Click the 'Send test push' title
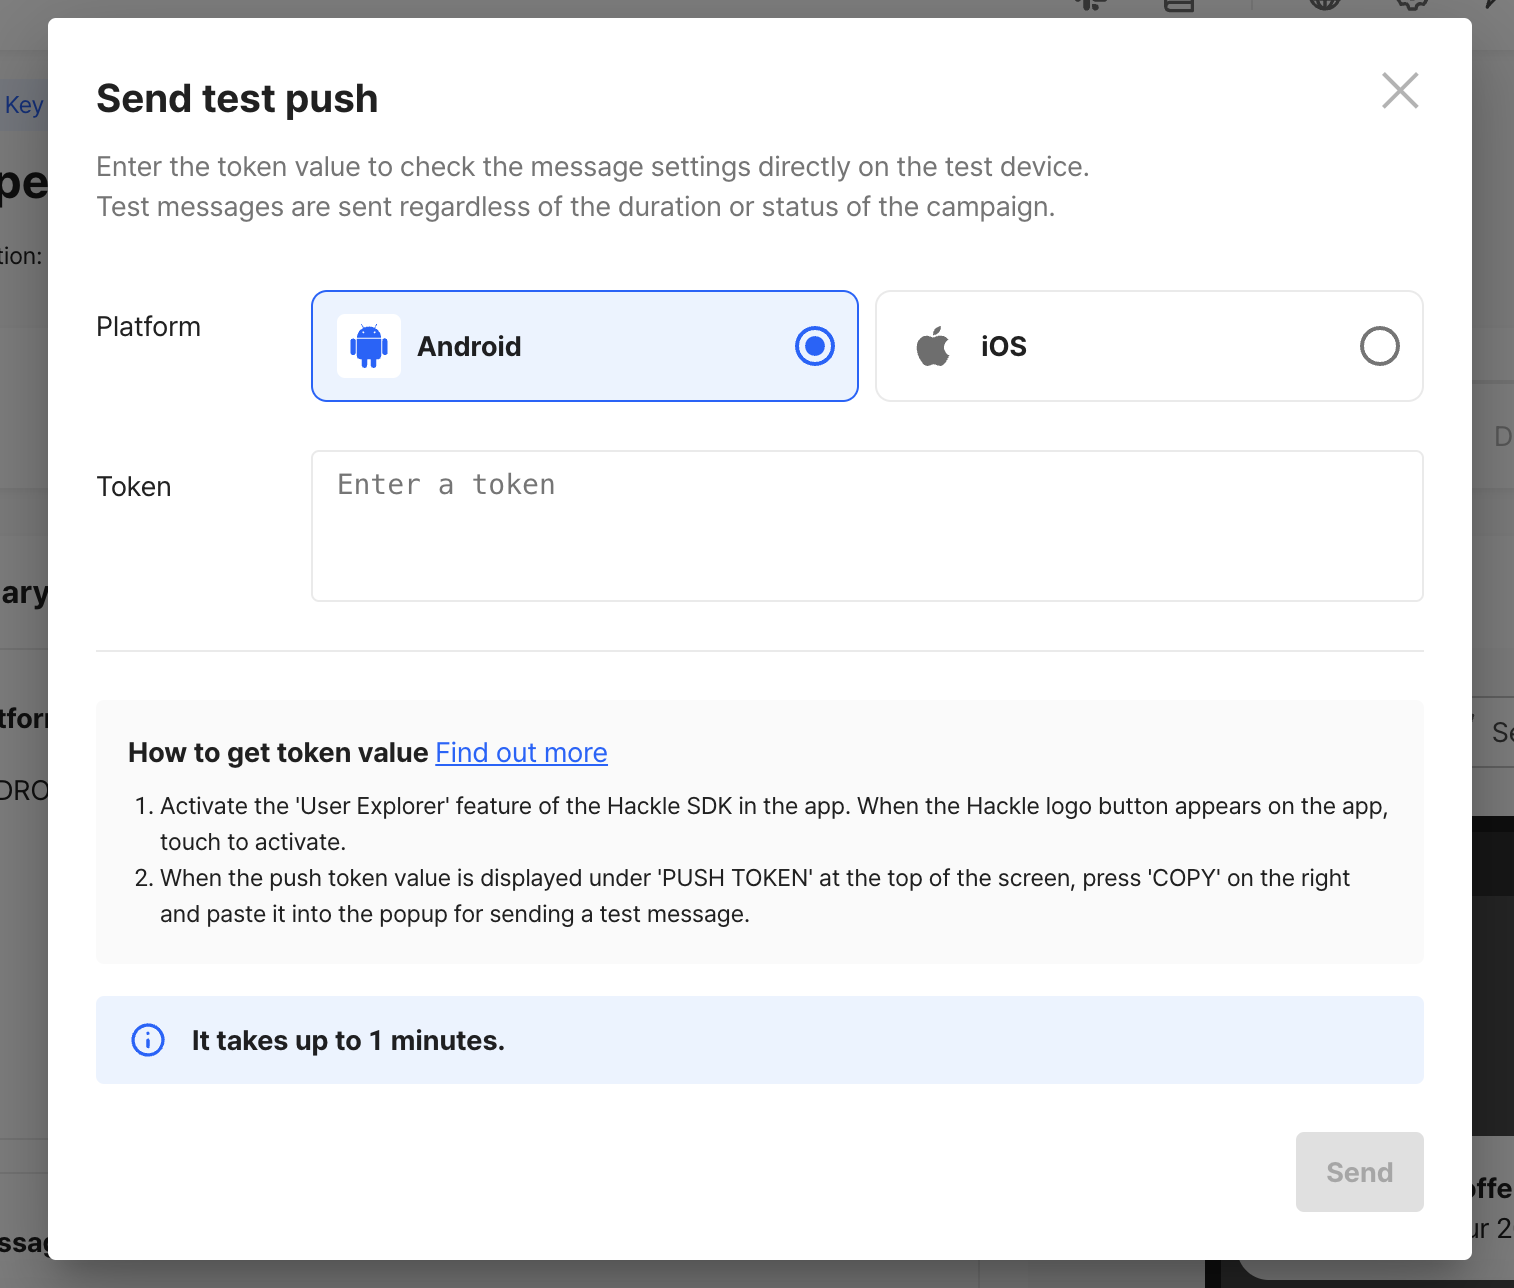Screen dimensions: 1514x1288 [x=237, y=99]
